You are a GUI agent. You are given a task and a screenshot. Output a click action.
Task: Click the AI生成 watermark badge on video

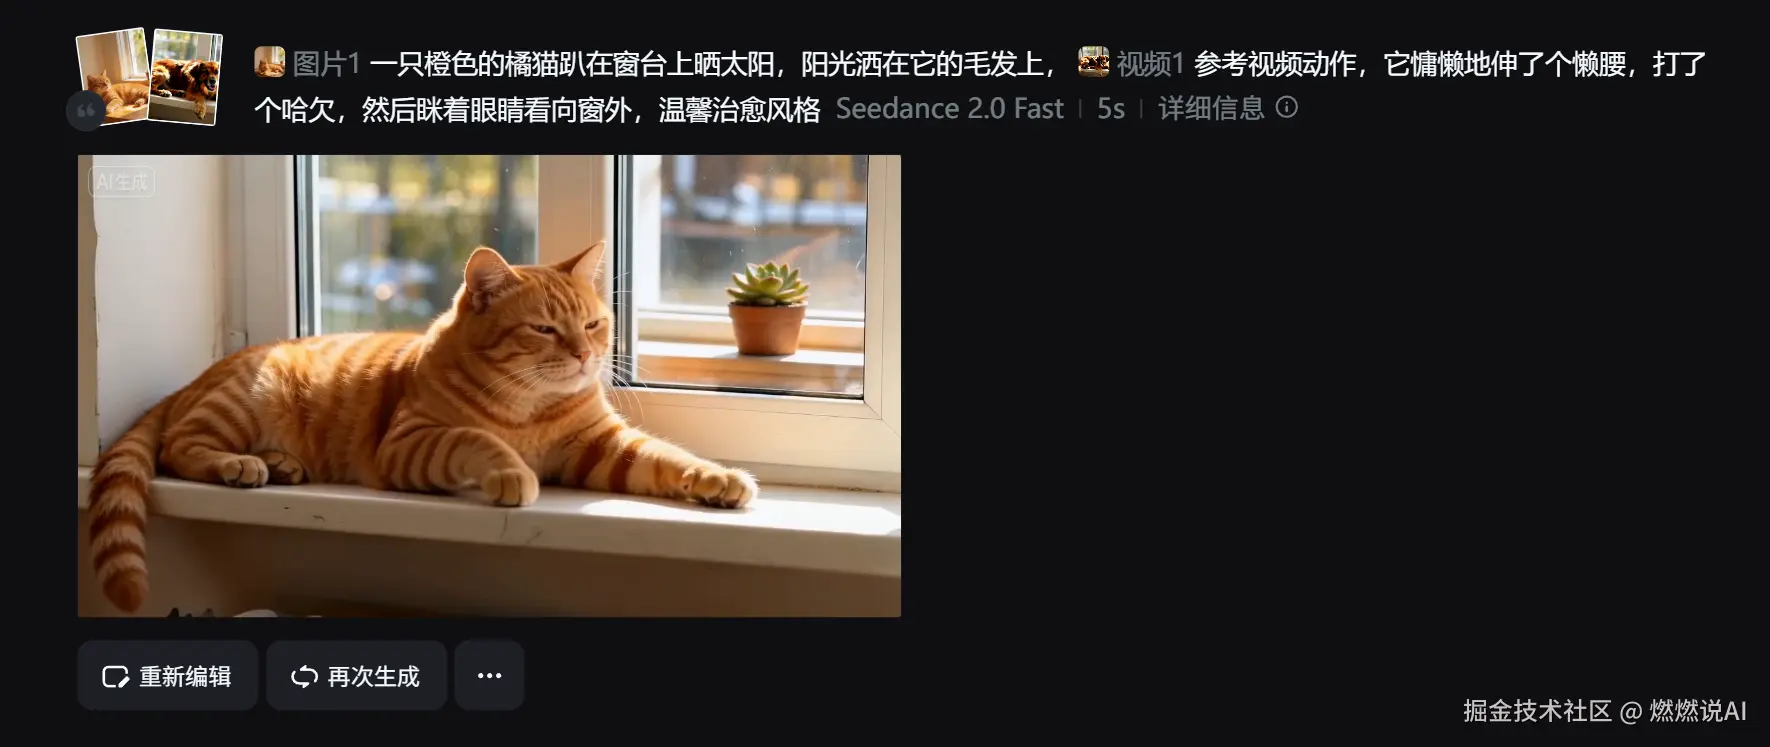[x=122, y=181]
